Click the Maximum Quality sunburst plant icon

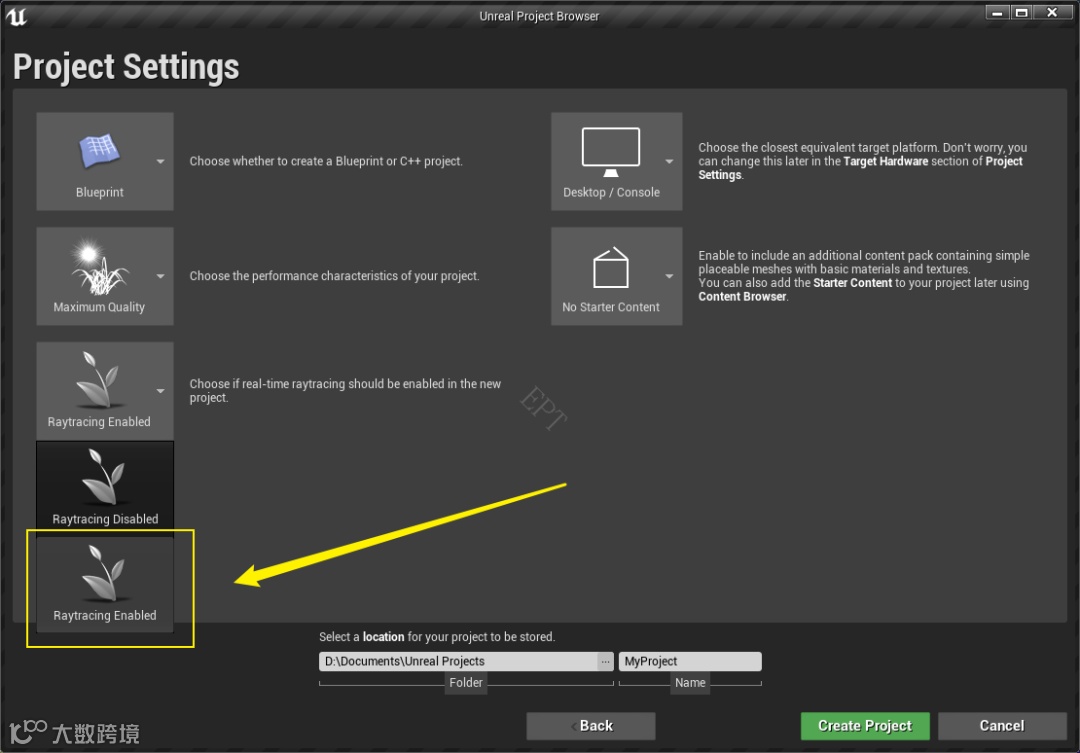(x=100, y=267)
